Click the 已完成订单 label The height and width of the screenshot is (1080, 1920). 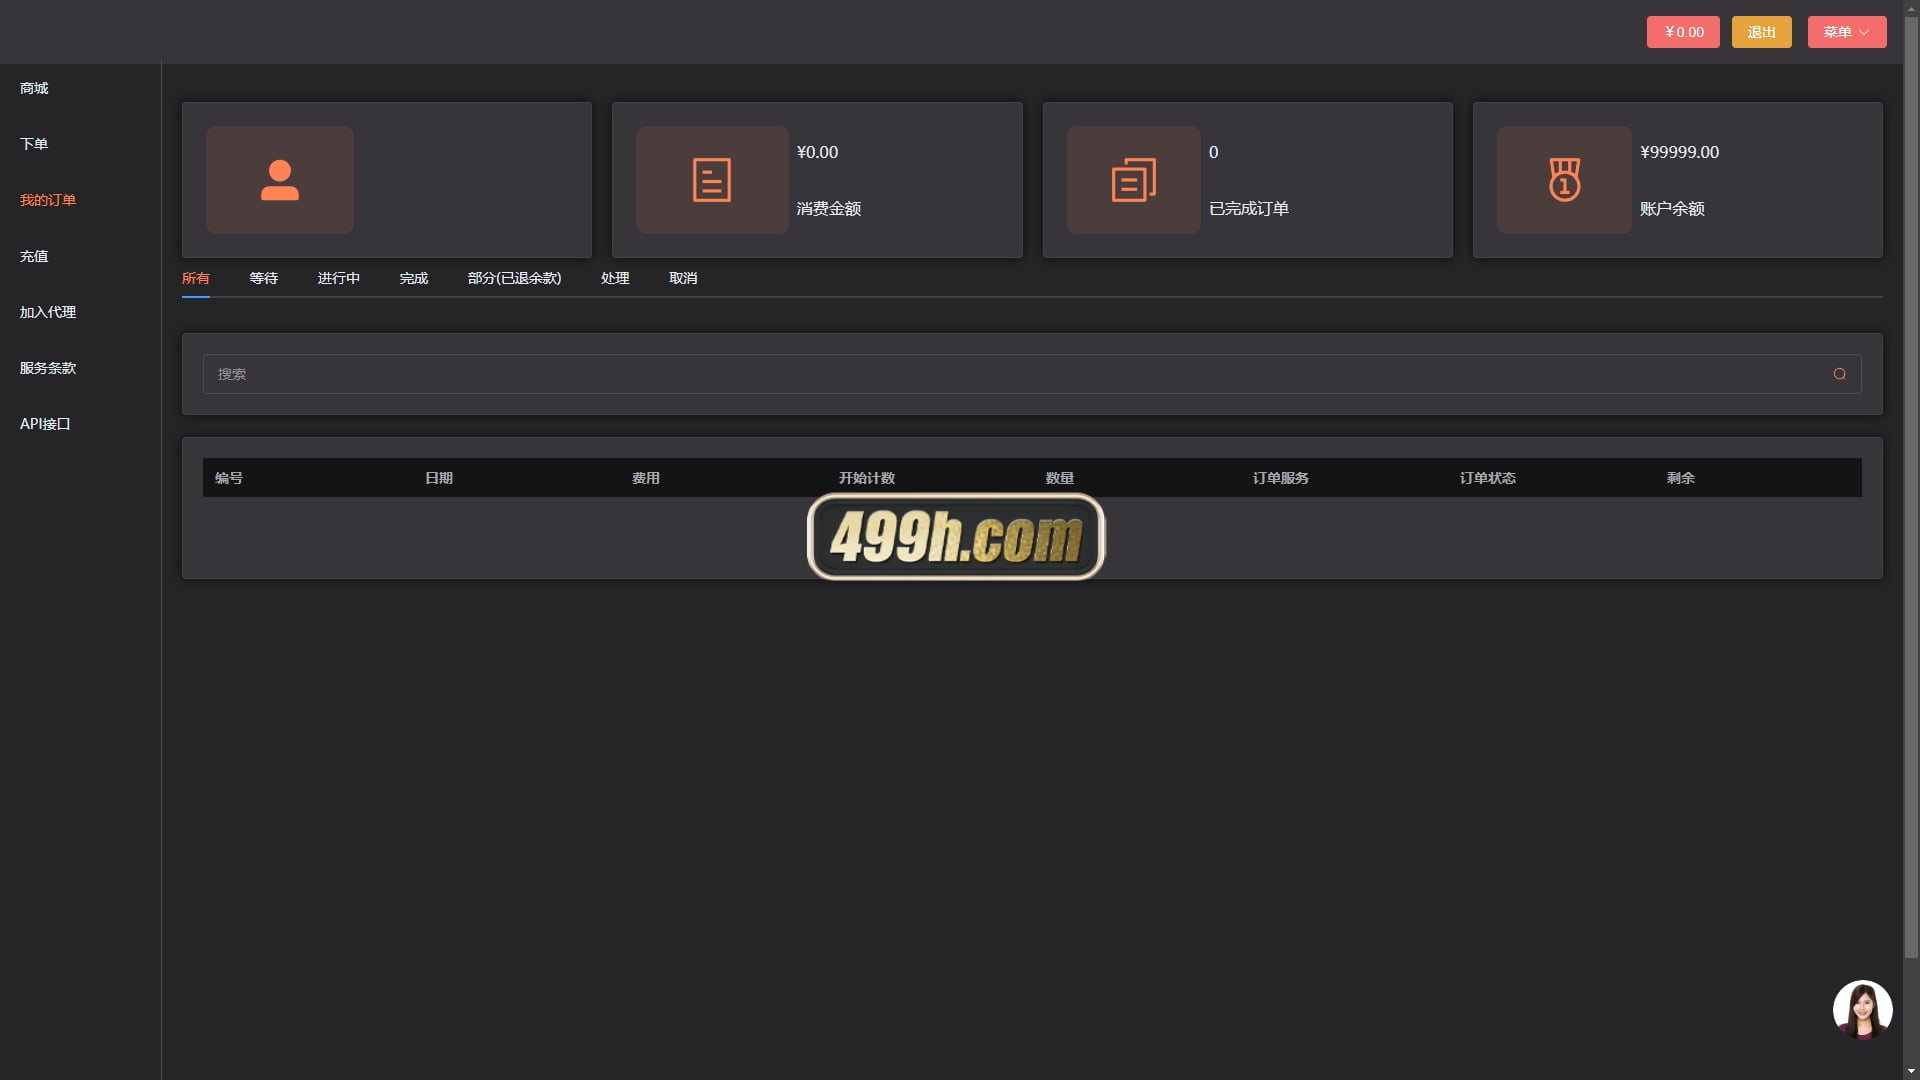[x=1249, y=209]
